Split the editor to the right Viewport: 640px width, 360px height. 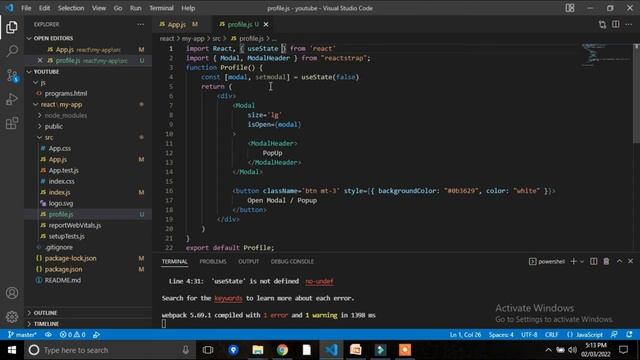coord(616,24)
